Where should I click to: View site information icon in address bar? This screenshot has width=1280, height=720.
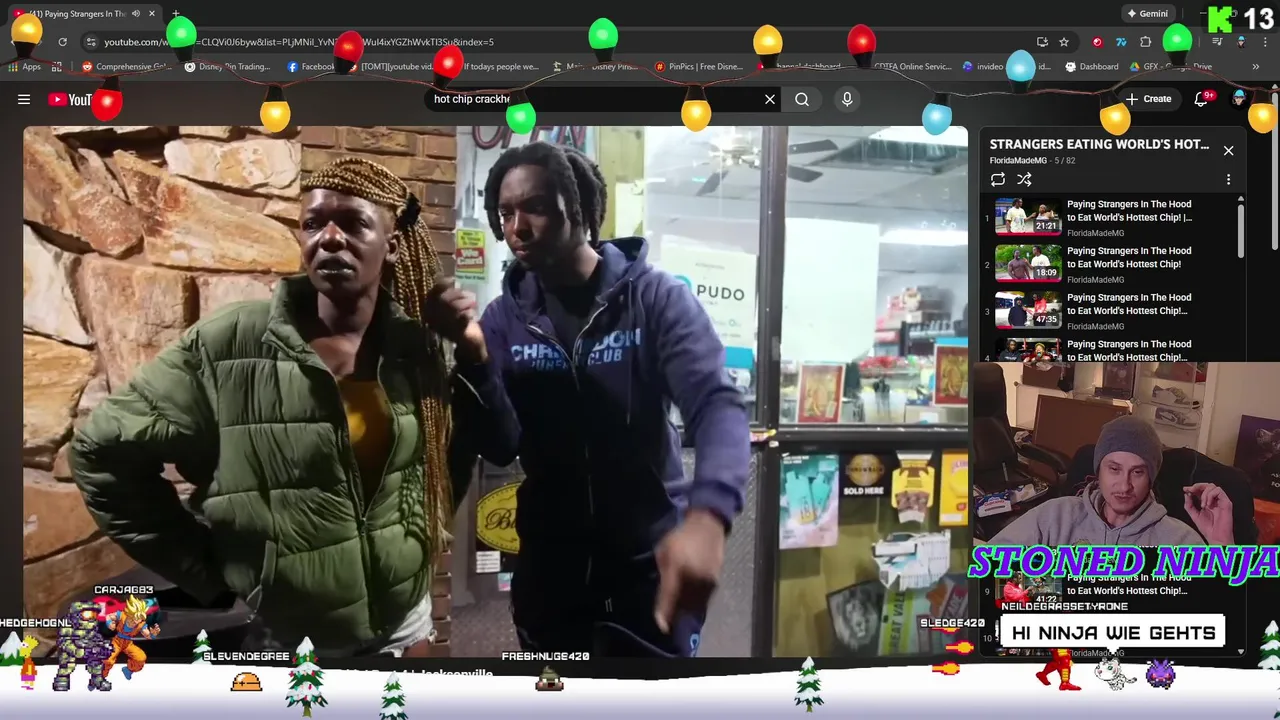click(91, 42)
